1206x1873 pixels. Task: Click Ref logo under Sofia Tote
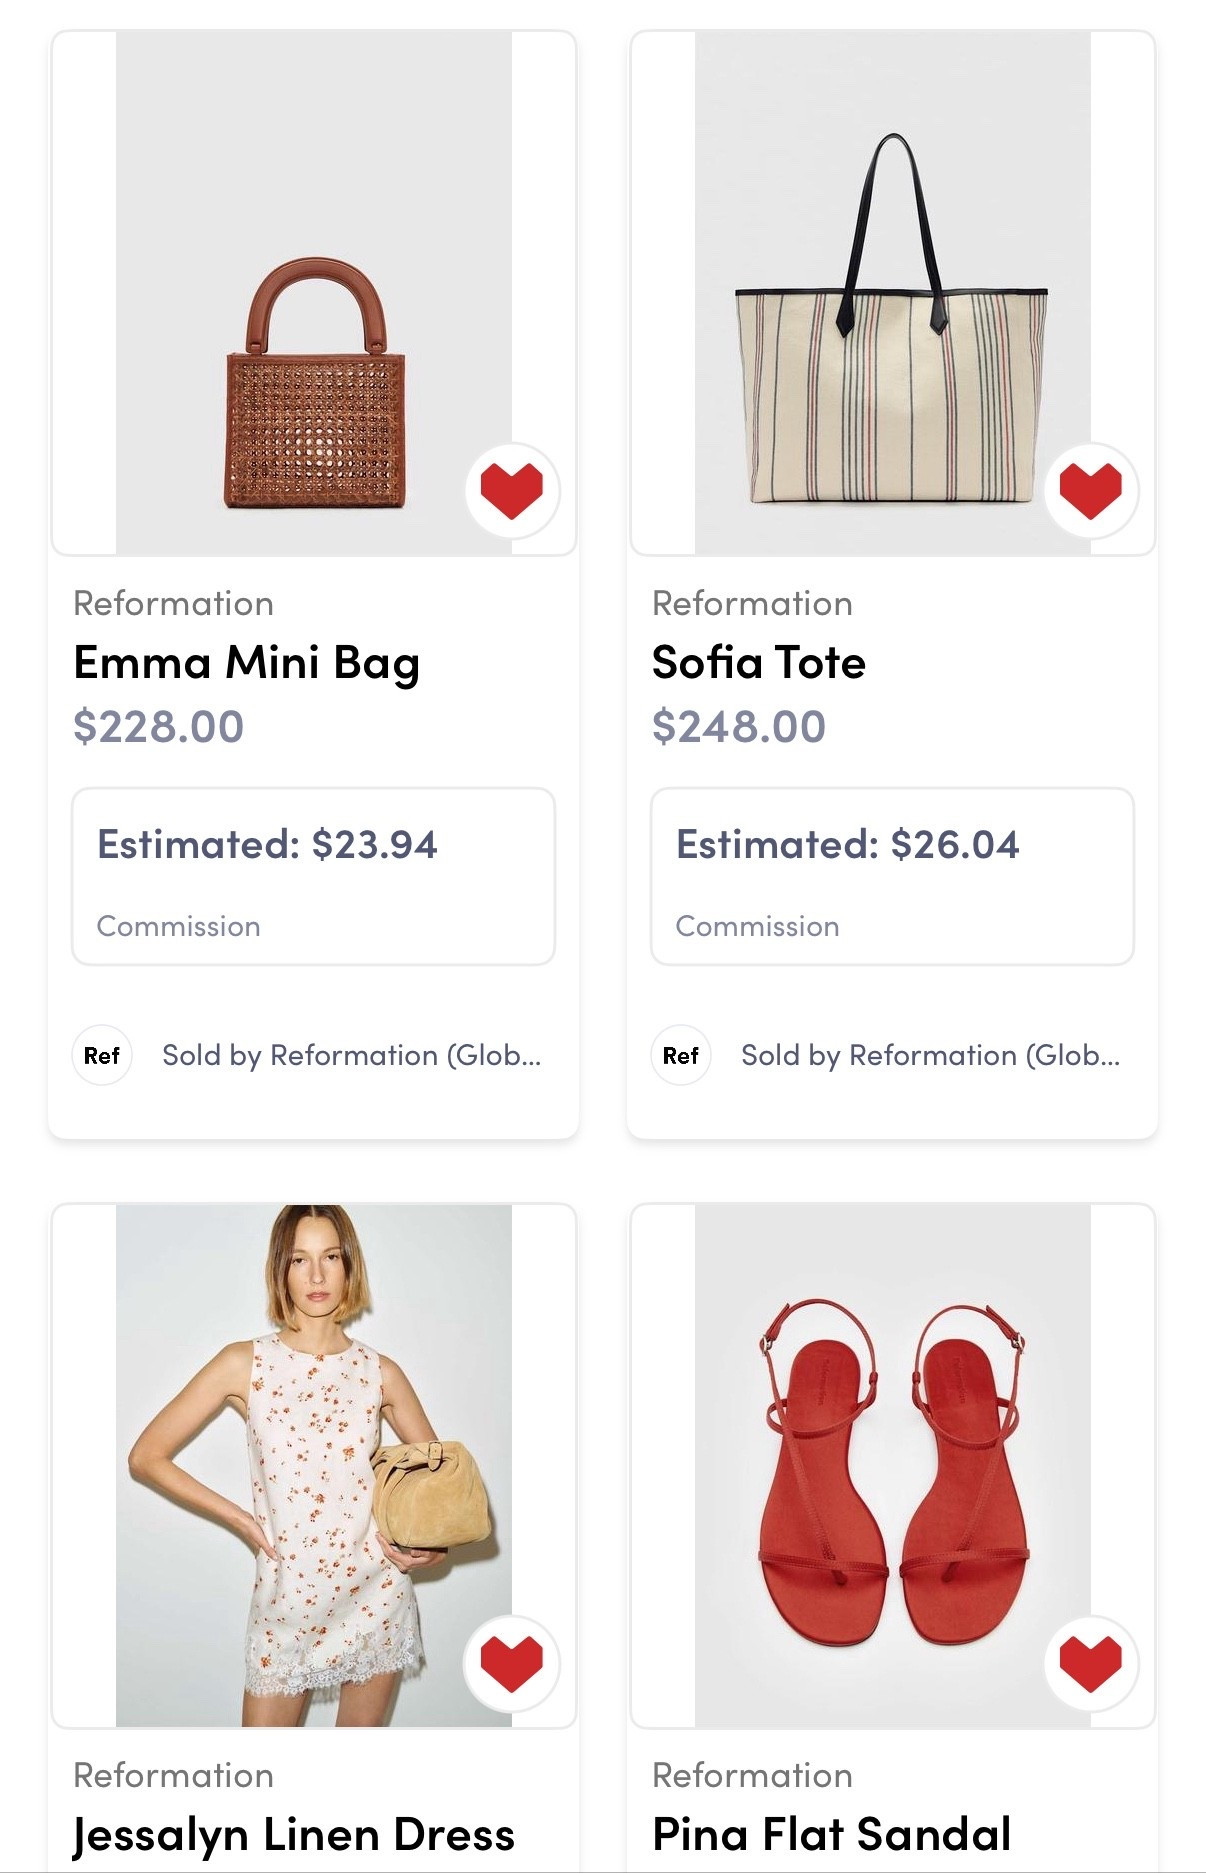(681, 1055)
